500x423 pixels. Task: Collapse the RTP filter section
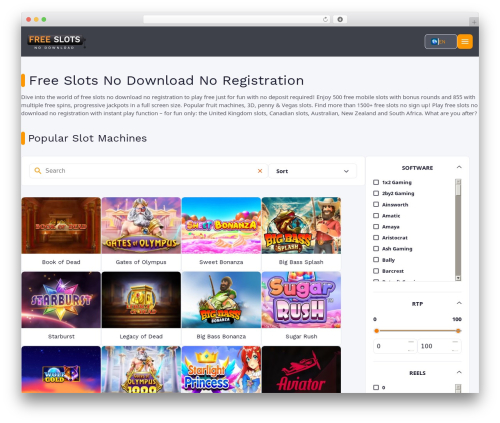459,303
